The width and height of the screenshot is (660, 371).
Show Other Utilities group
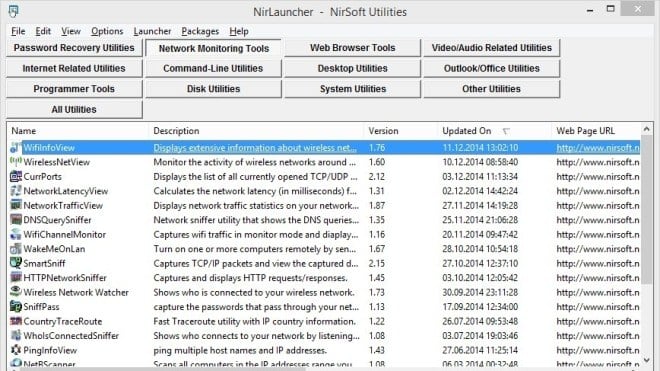pyautogui.click(x=491, y=89)
